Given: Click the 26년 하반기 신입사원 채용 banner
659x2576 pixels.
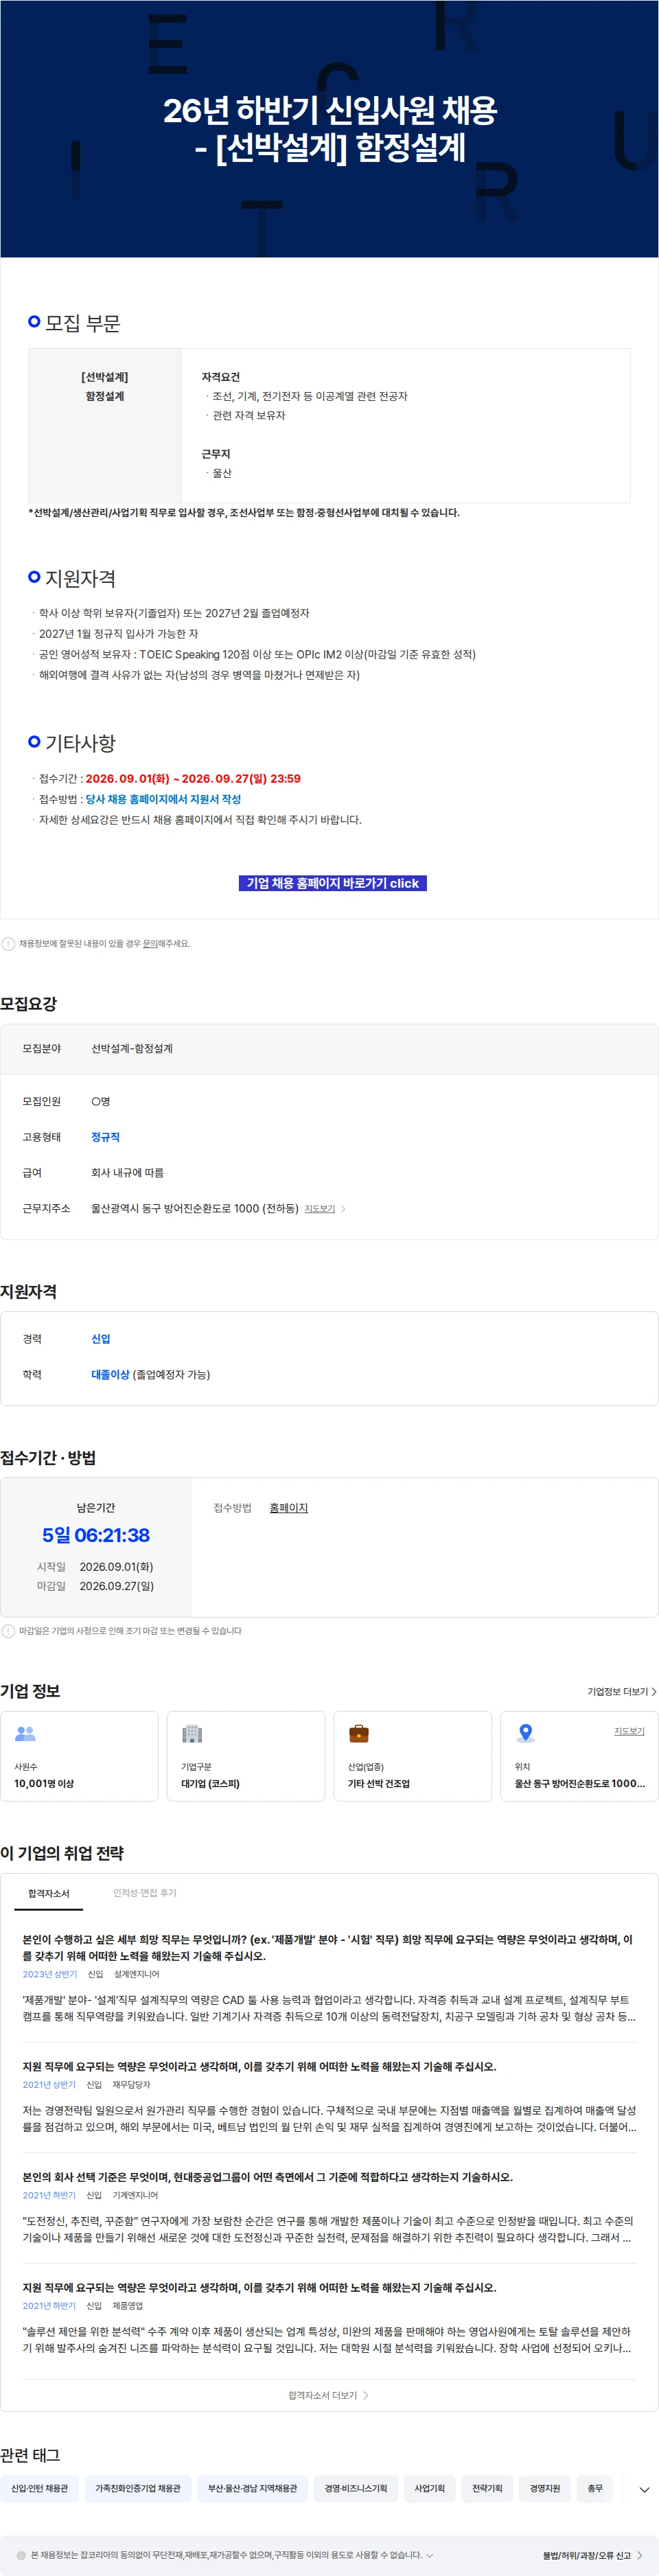Looking at the screenshot, I should click(329, 129).
